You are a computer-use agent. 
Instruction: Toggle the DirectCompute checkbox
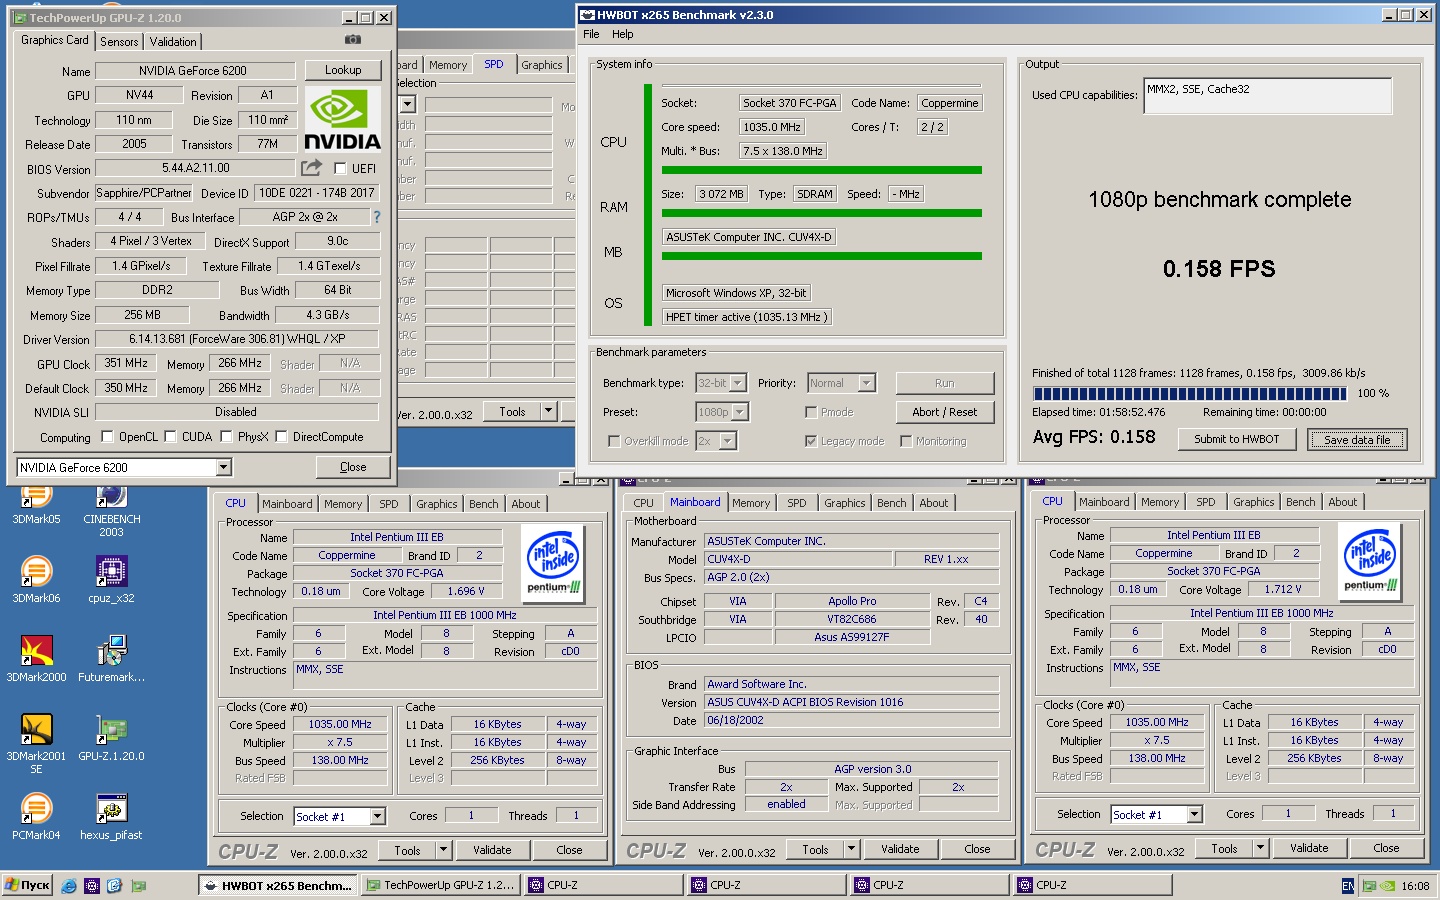click(x=281, y=437)
